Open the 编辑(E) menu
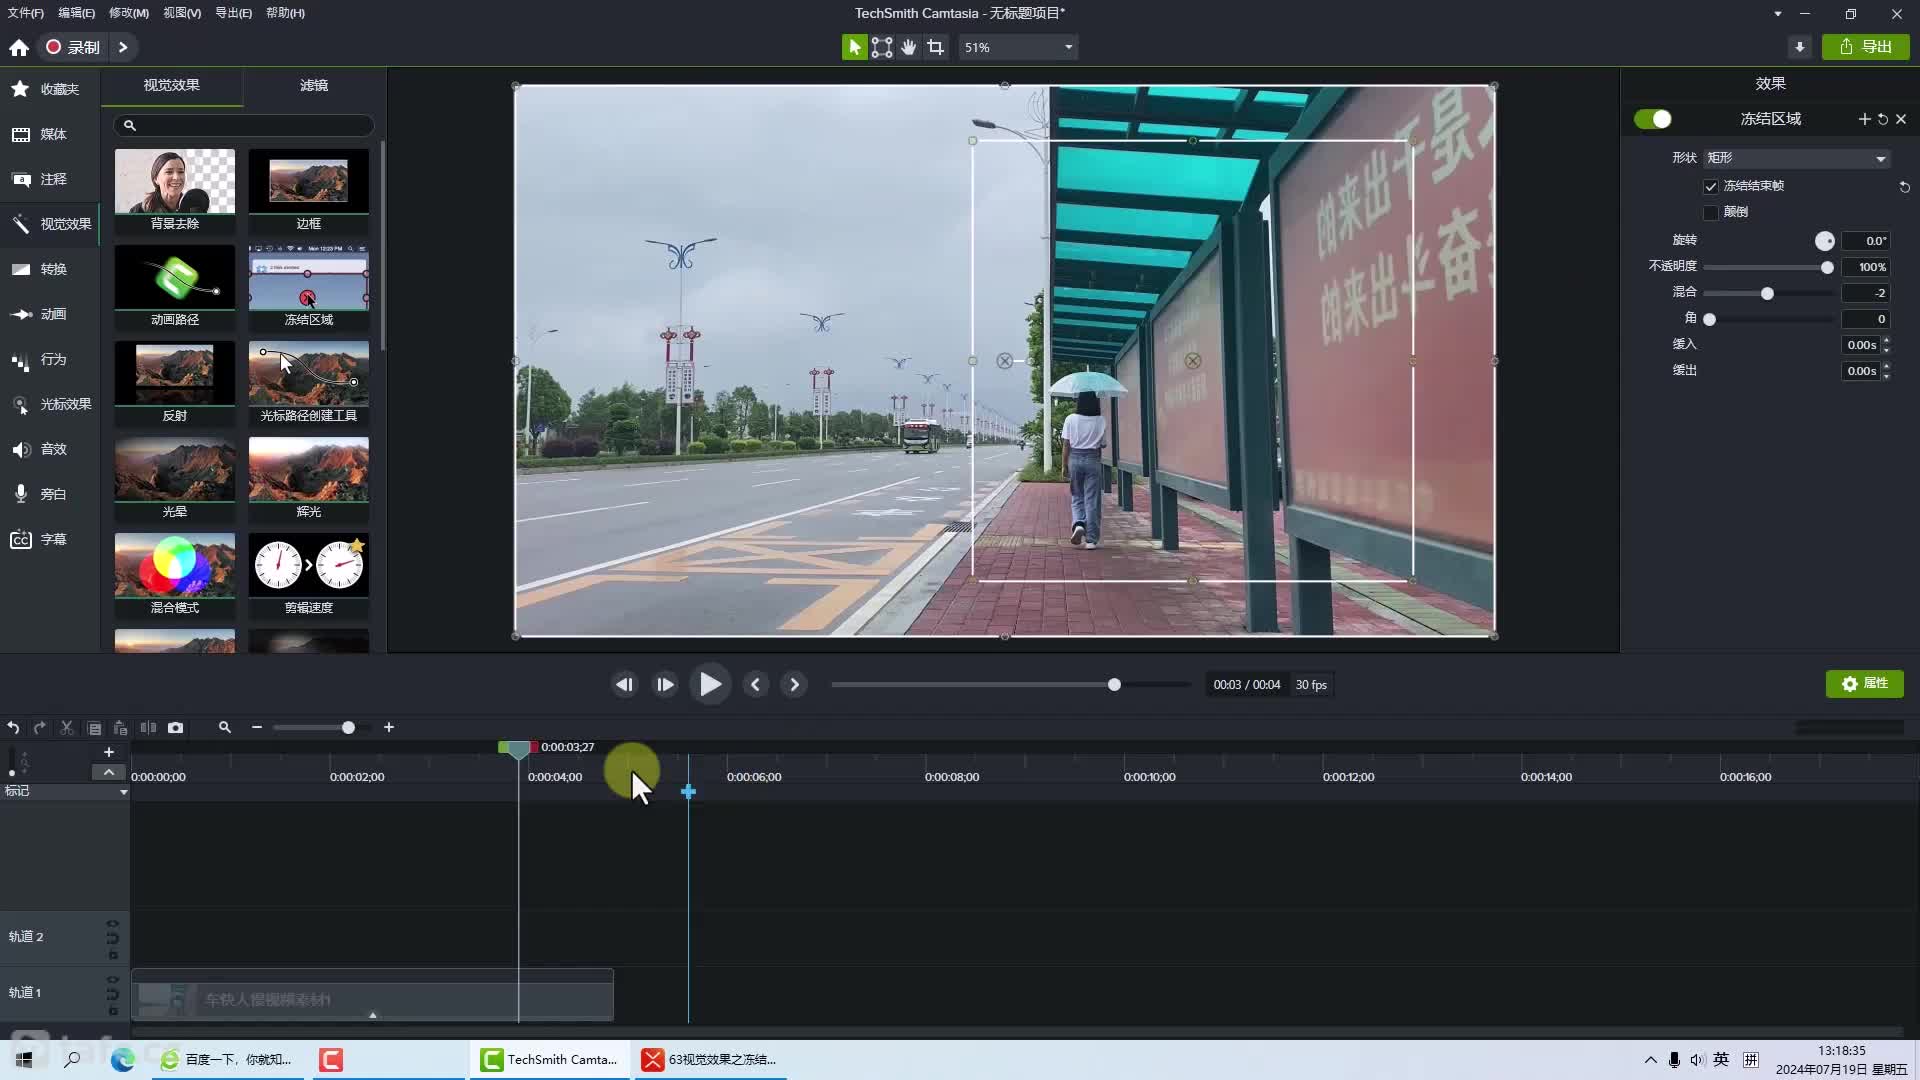Image resolution: width=1920 pixels, height=1080 pixels. point(76,13)
